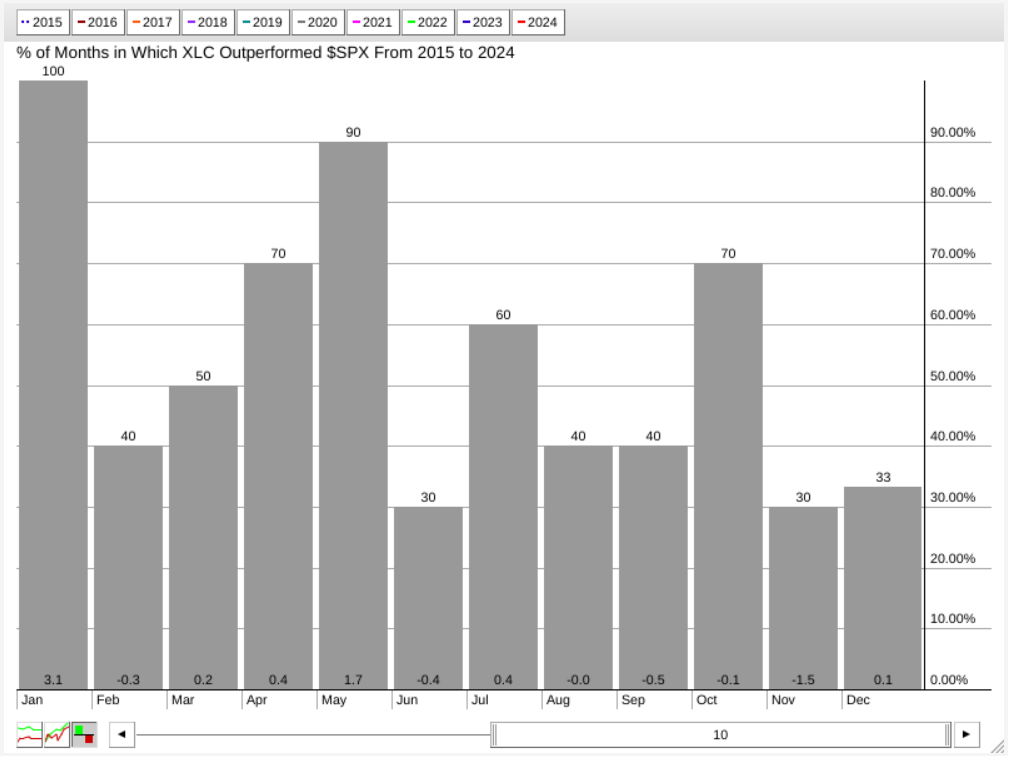Click the "Sep" month axis label
Image resolution: width=1012 pixels, height=758 pixels.
tap(634, 702)
